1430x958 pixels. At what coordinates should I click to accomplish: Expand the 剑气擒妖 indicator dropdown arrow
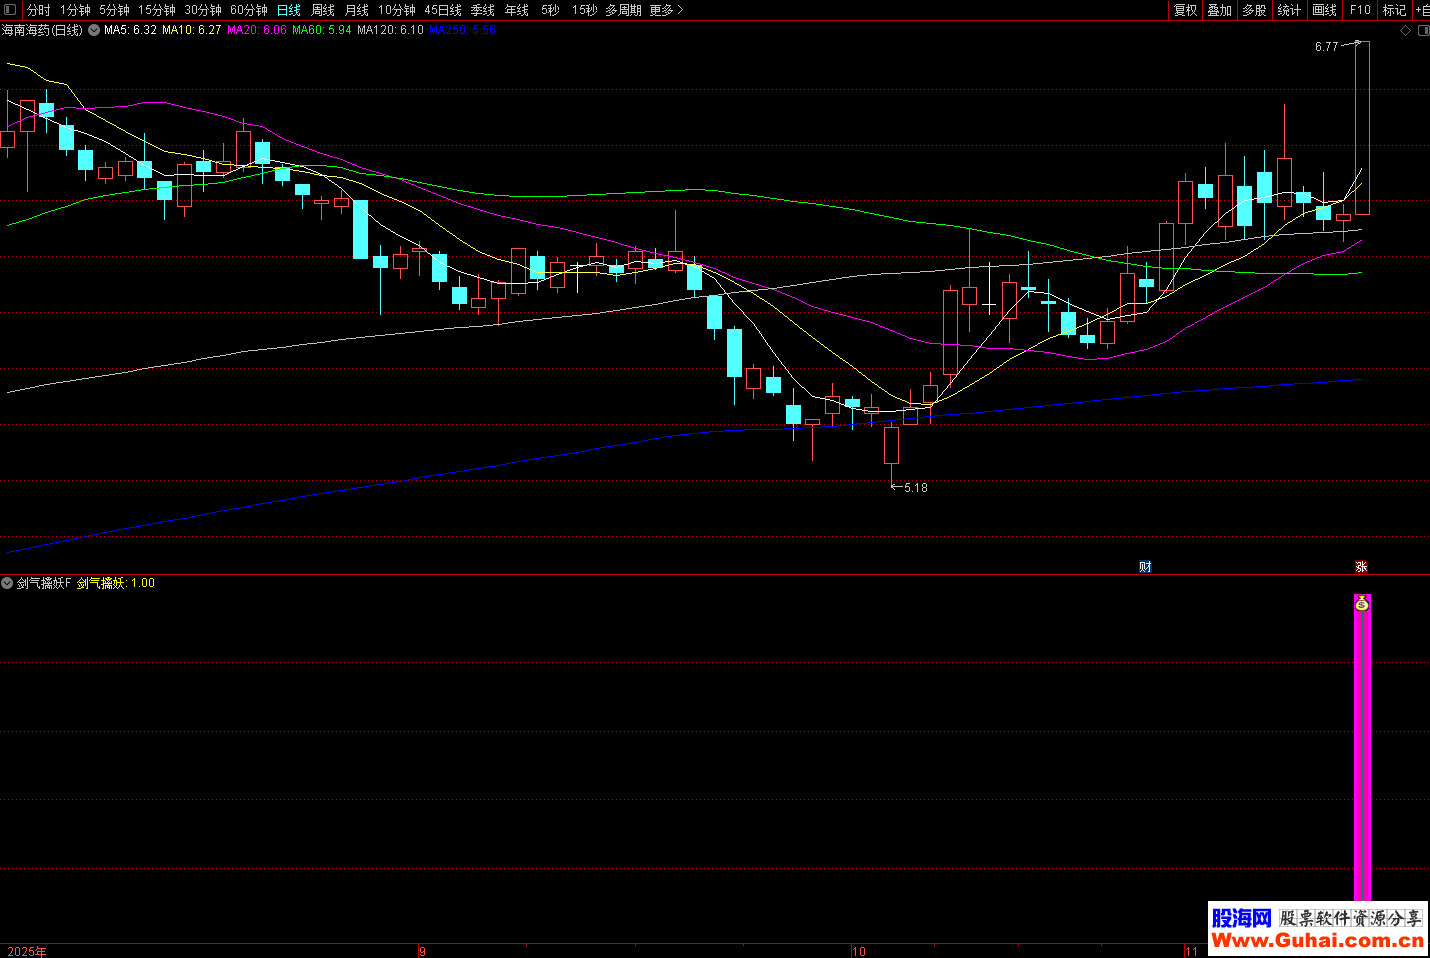[7, 583]
